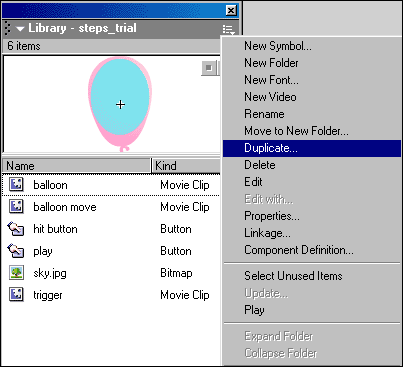Select the balloon move item name
The height and width of the screenshot is (367, 403).
pos(65,207)
